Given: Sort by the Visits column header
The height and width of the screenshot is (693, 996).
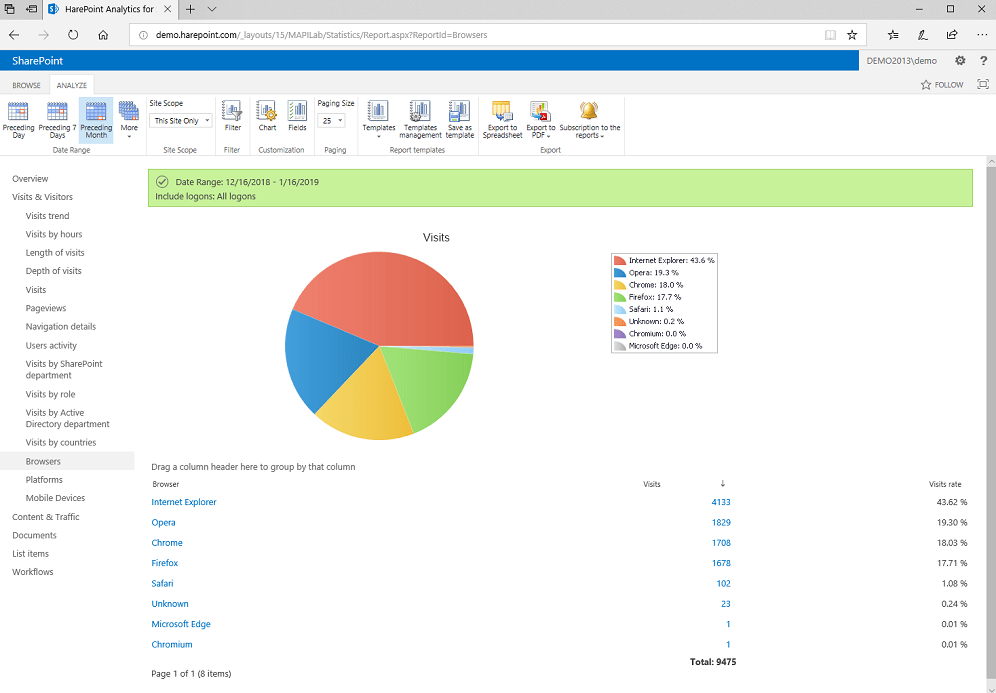Looking at the screenshot, I should [x=652, y=484].
